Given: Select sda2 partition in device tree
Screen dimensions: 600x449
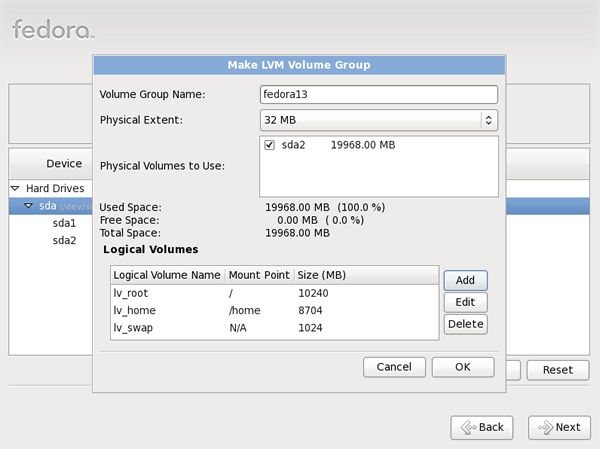Looking at the screenshot, I should coord(64,241).
